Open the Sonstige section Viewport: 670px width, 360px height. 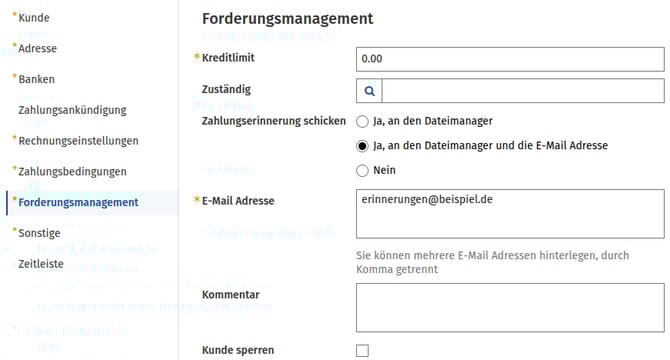click(x=39, y=233)
